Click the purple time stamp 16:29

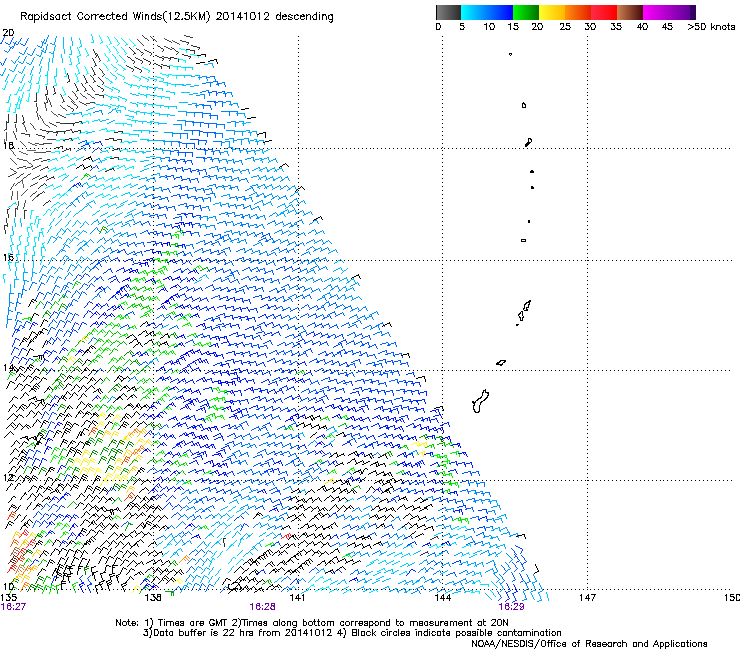tap(512, 607)
